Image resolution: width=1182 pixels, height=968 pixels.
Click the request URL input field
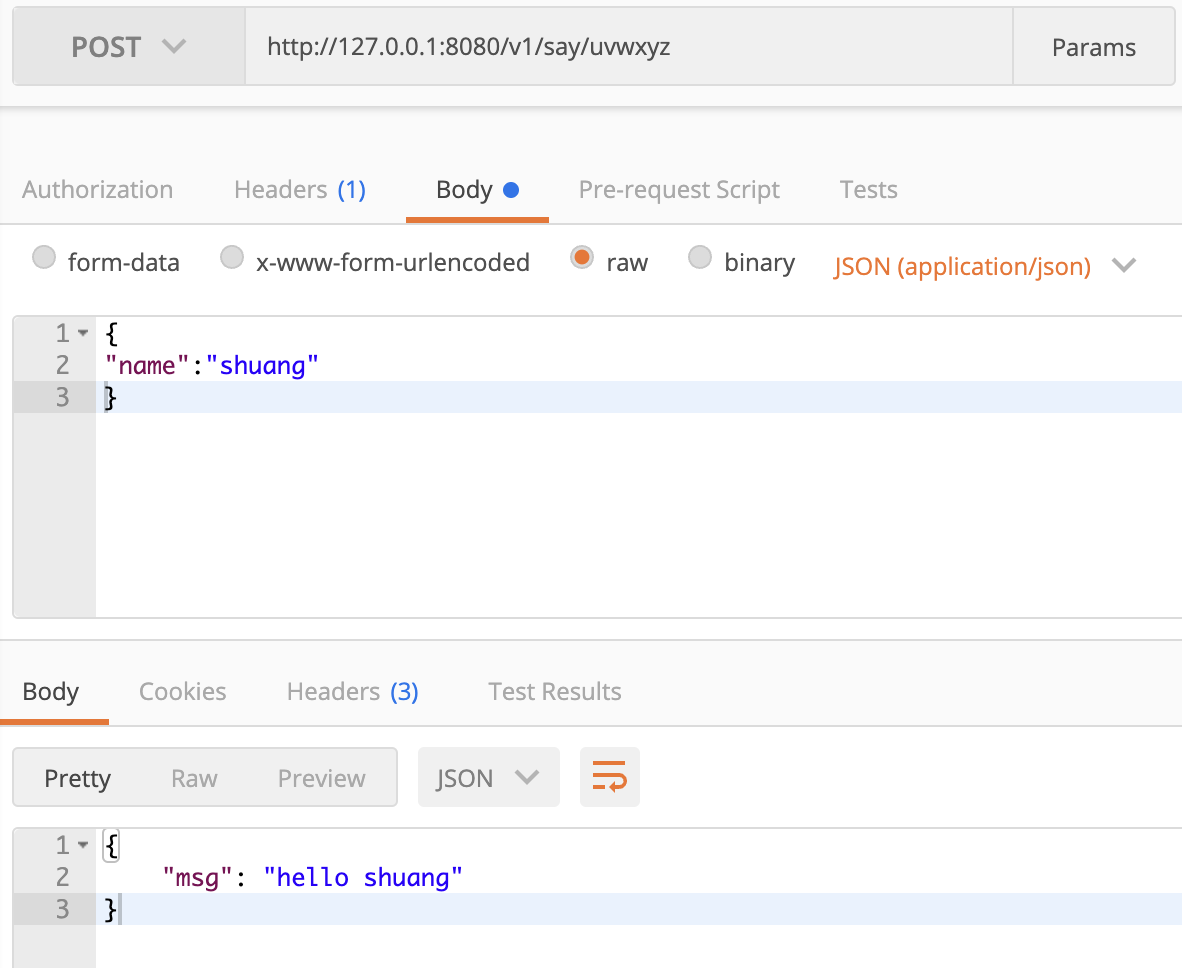click(x=628, y=47)
